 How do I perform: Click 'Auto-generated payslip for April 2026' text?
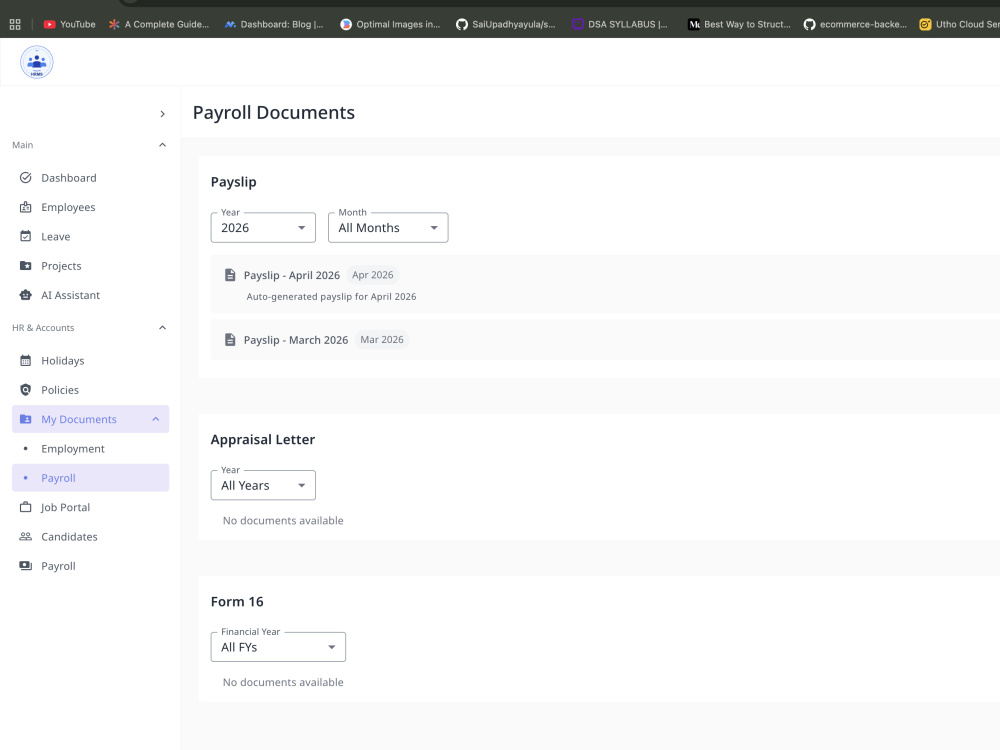click(x=331, y=297)
